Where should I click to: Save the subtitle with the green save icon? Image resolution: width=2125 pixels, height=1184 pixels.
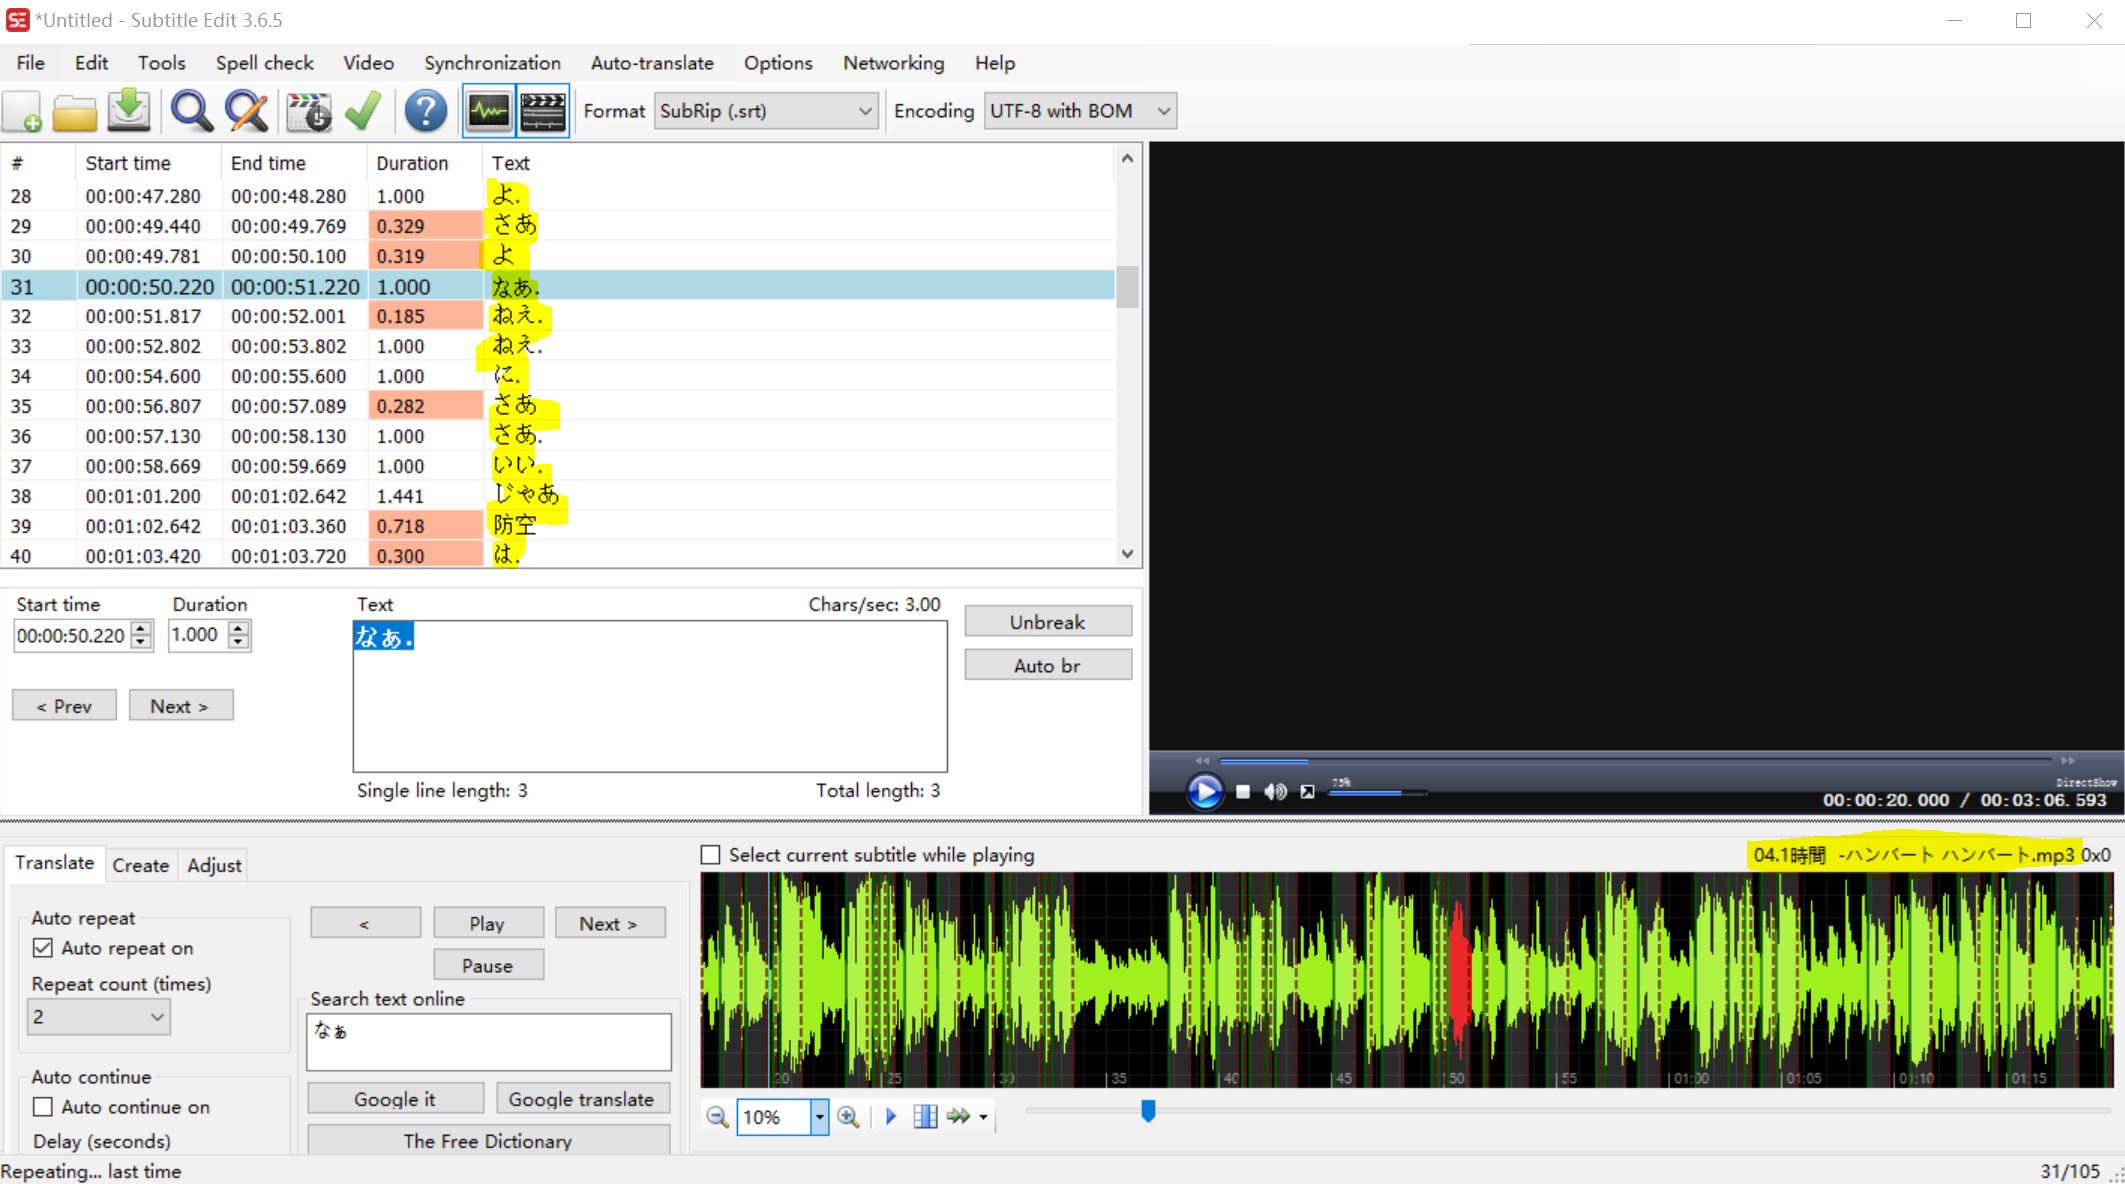129,111
